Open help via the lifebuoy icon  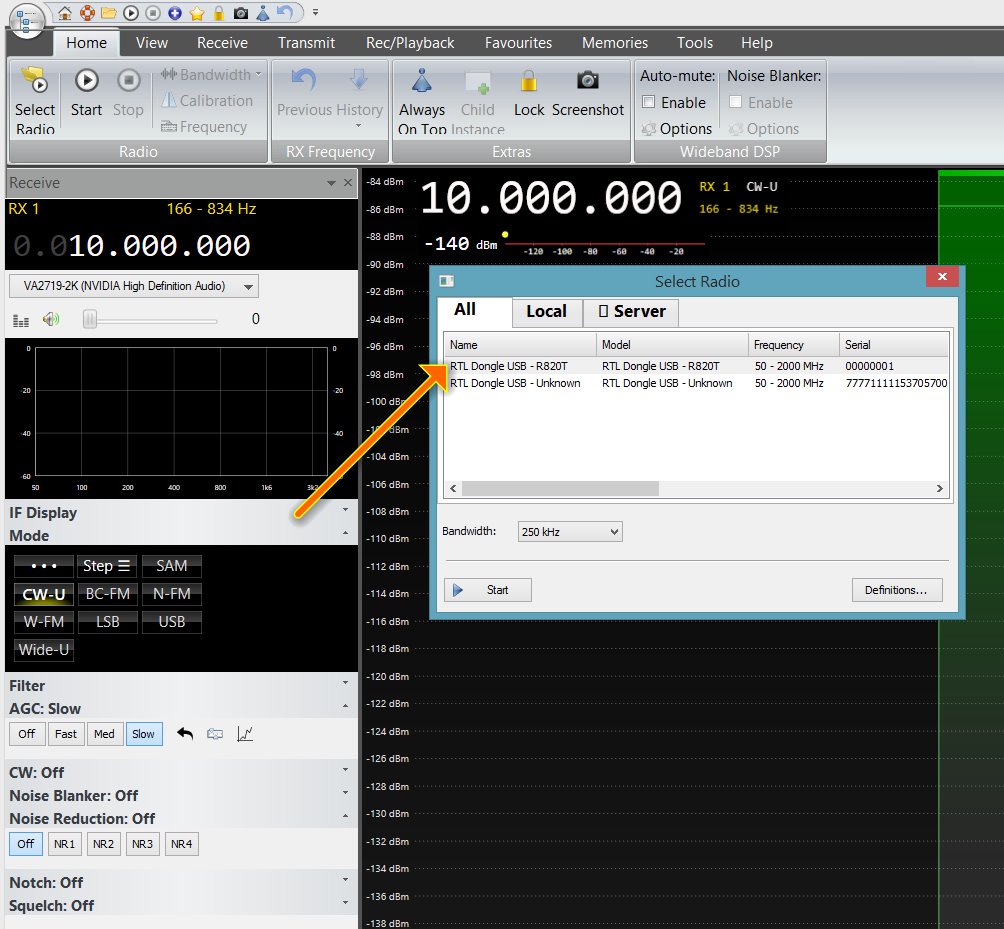coord(86,13)
